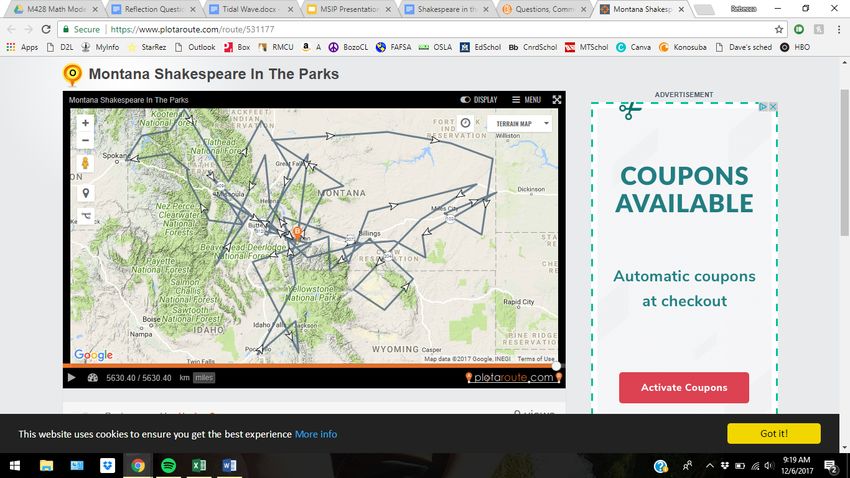Open the RMCU bookmark
850x478 pixels.
pyautogui.click(x=276, y=47)
